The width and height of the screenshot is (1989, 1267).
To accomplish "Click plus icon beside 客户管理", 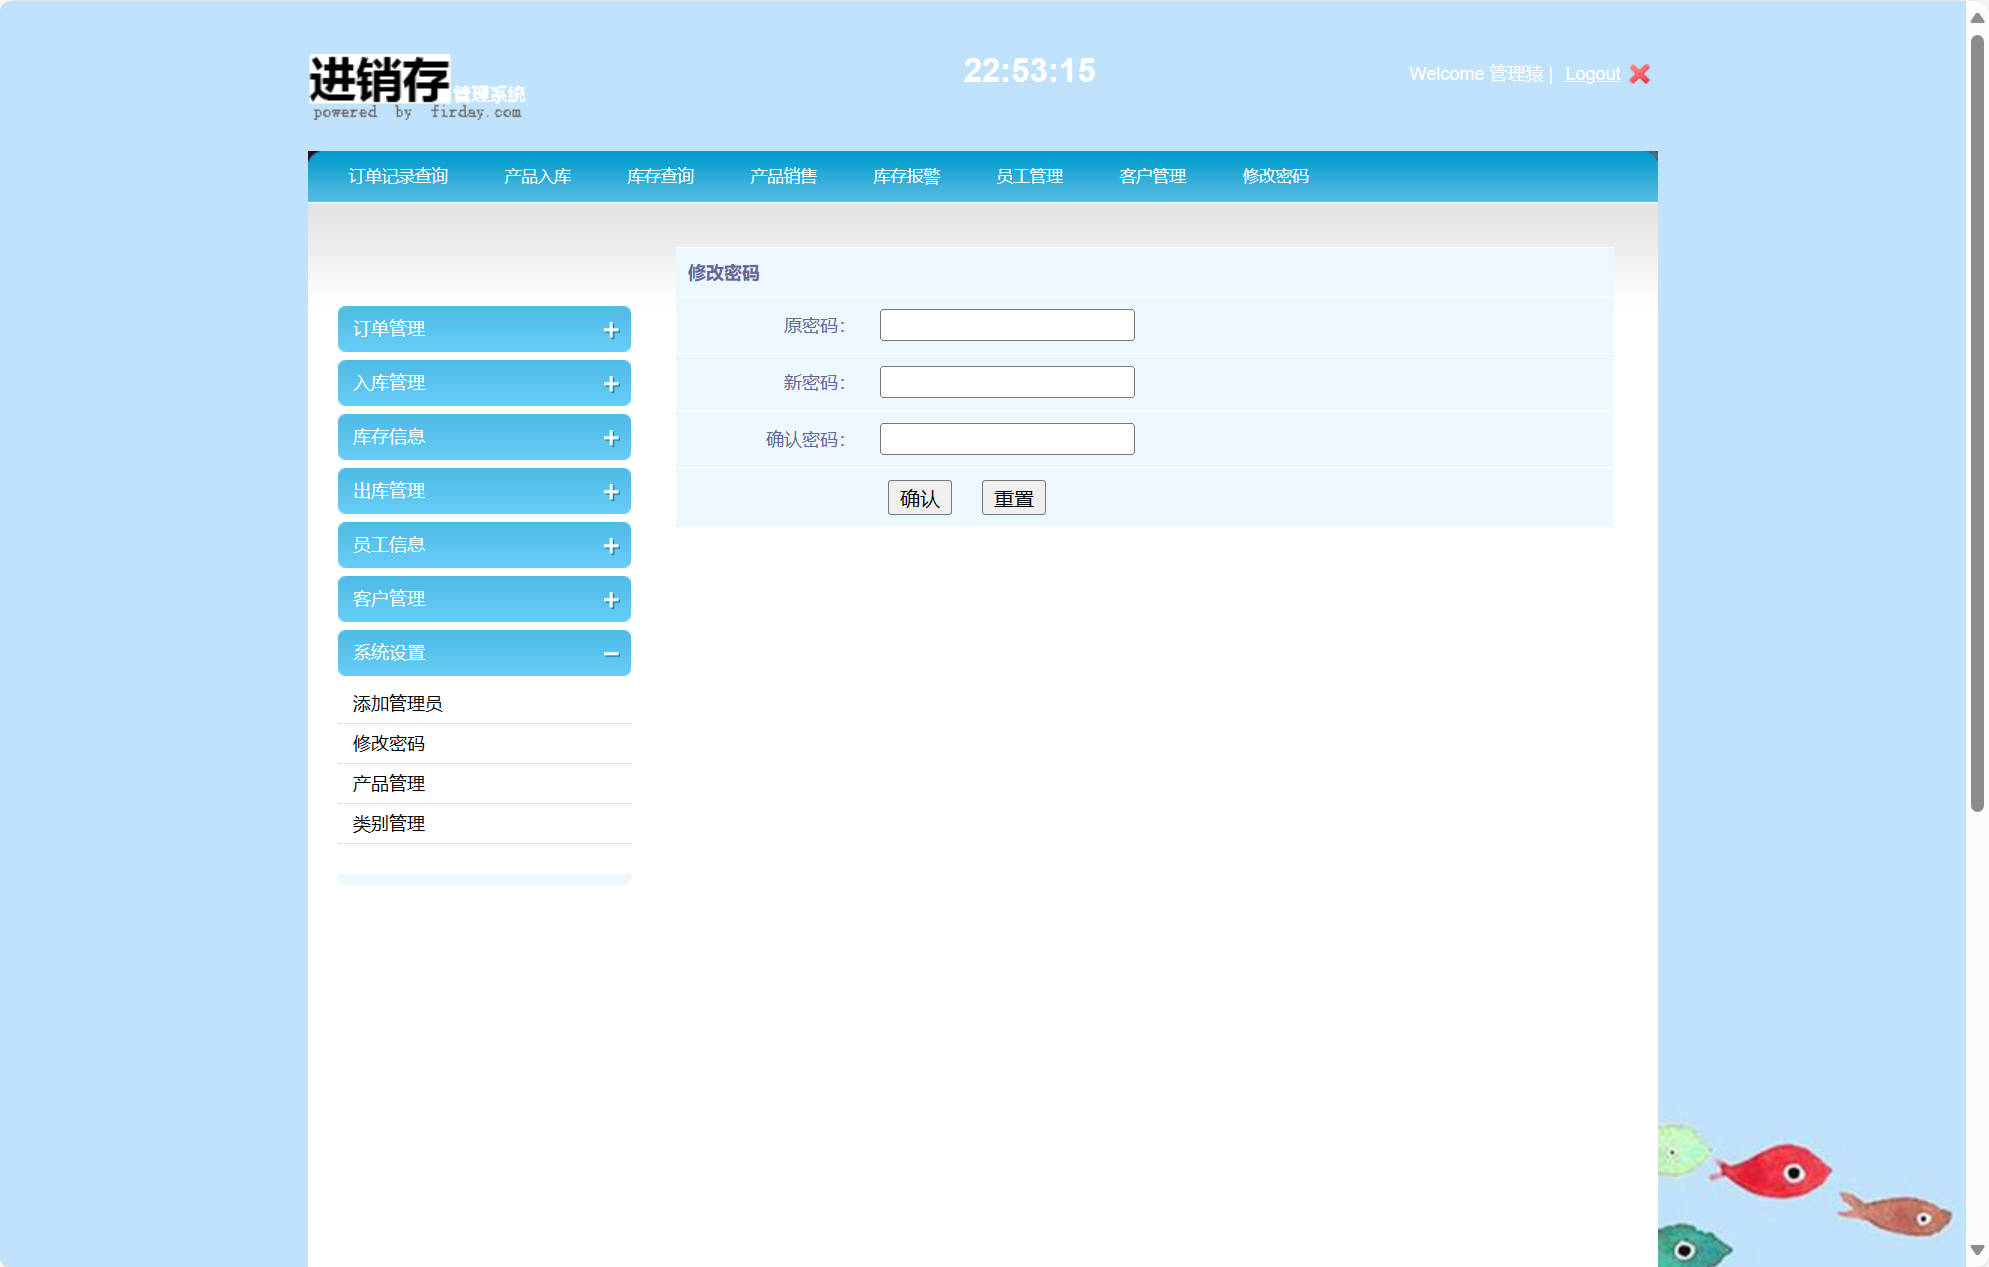I will click(x=611, y=600).
